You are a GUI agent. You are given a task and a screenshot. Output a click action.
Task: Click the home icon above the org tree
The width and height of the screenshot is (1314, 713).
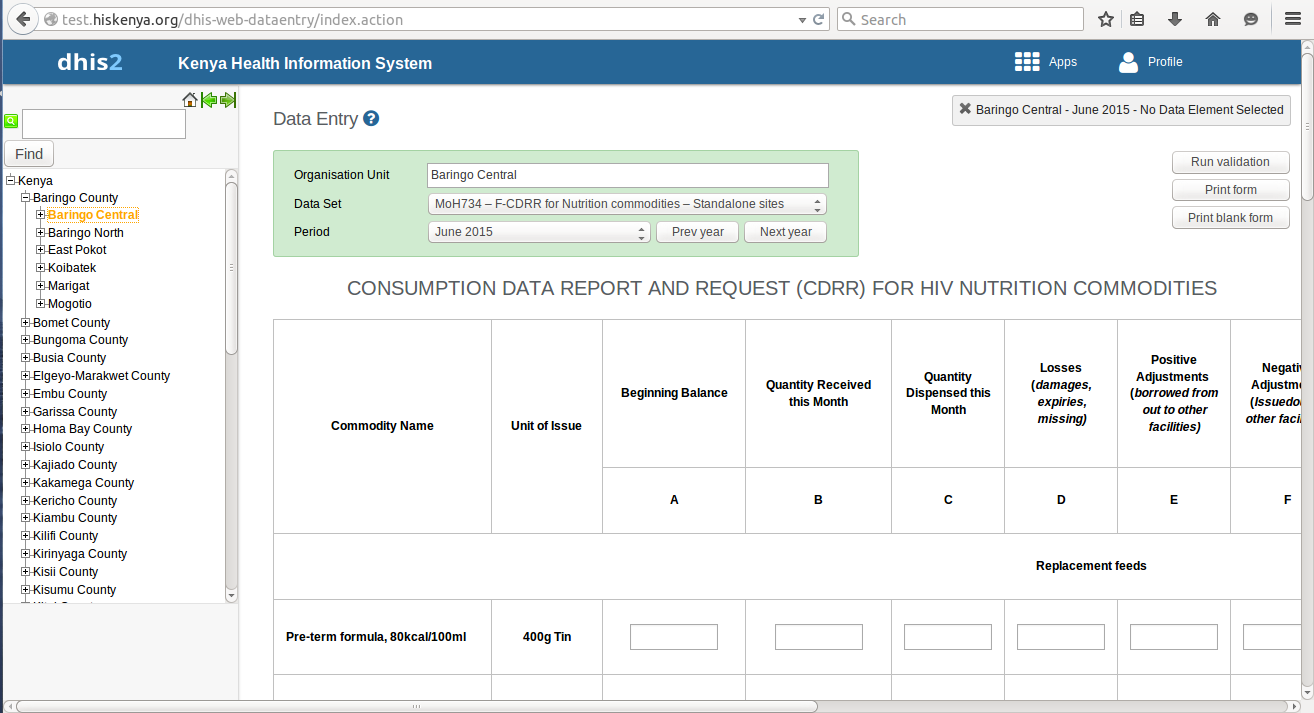tap(190, 100)
